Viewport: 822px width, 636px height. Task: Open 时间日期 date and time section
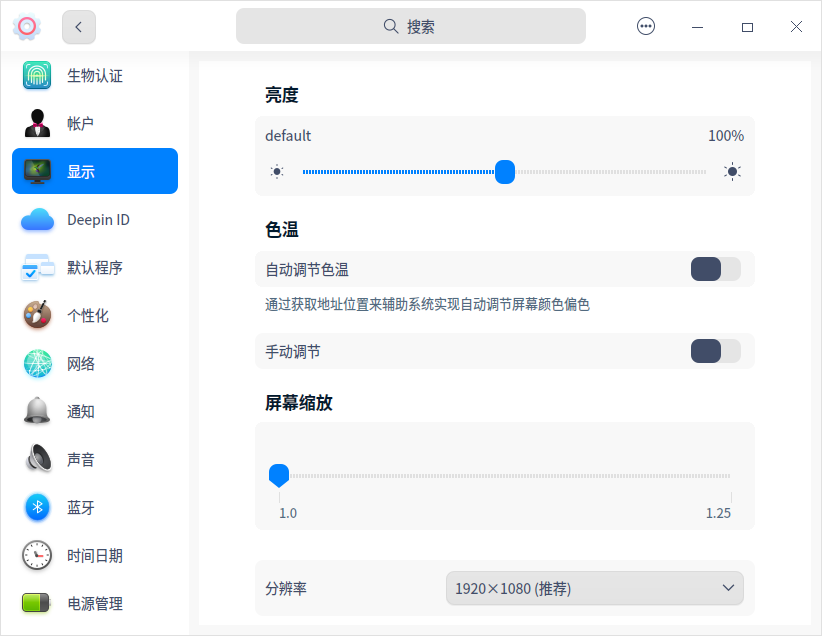pos(36,555)
